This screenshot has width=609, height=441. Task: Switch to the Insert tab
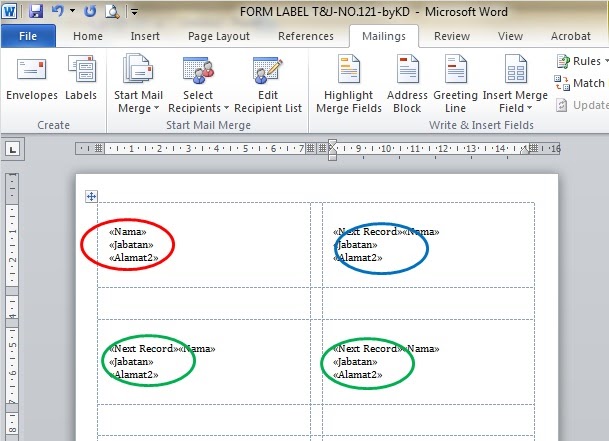point(145,36)
